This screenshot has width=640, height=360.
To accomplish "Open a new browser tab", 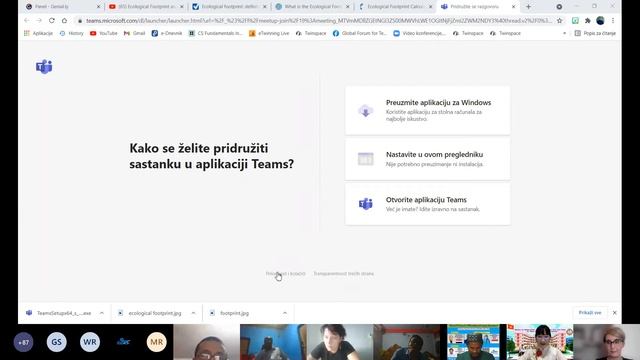I will [x=529, y=7].
